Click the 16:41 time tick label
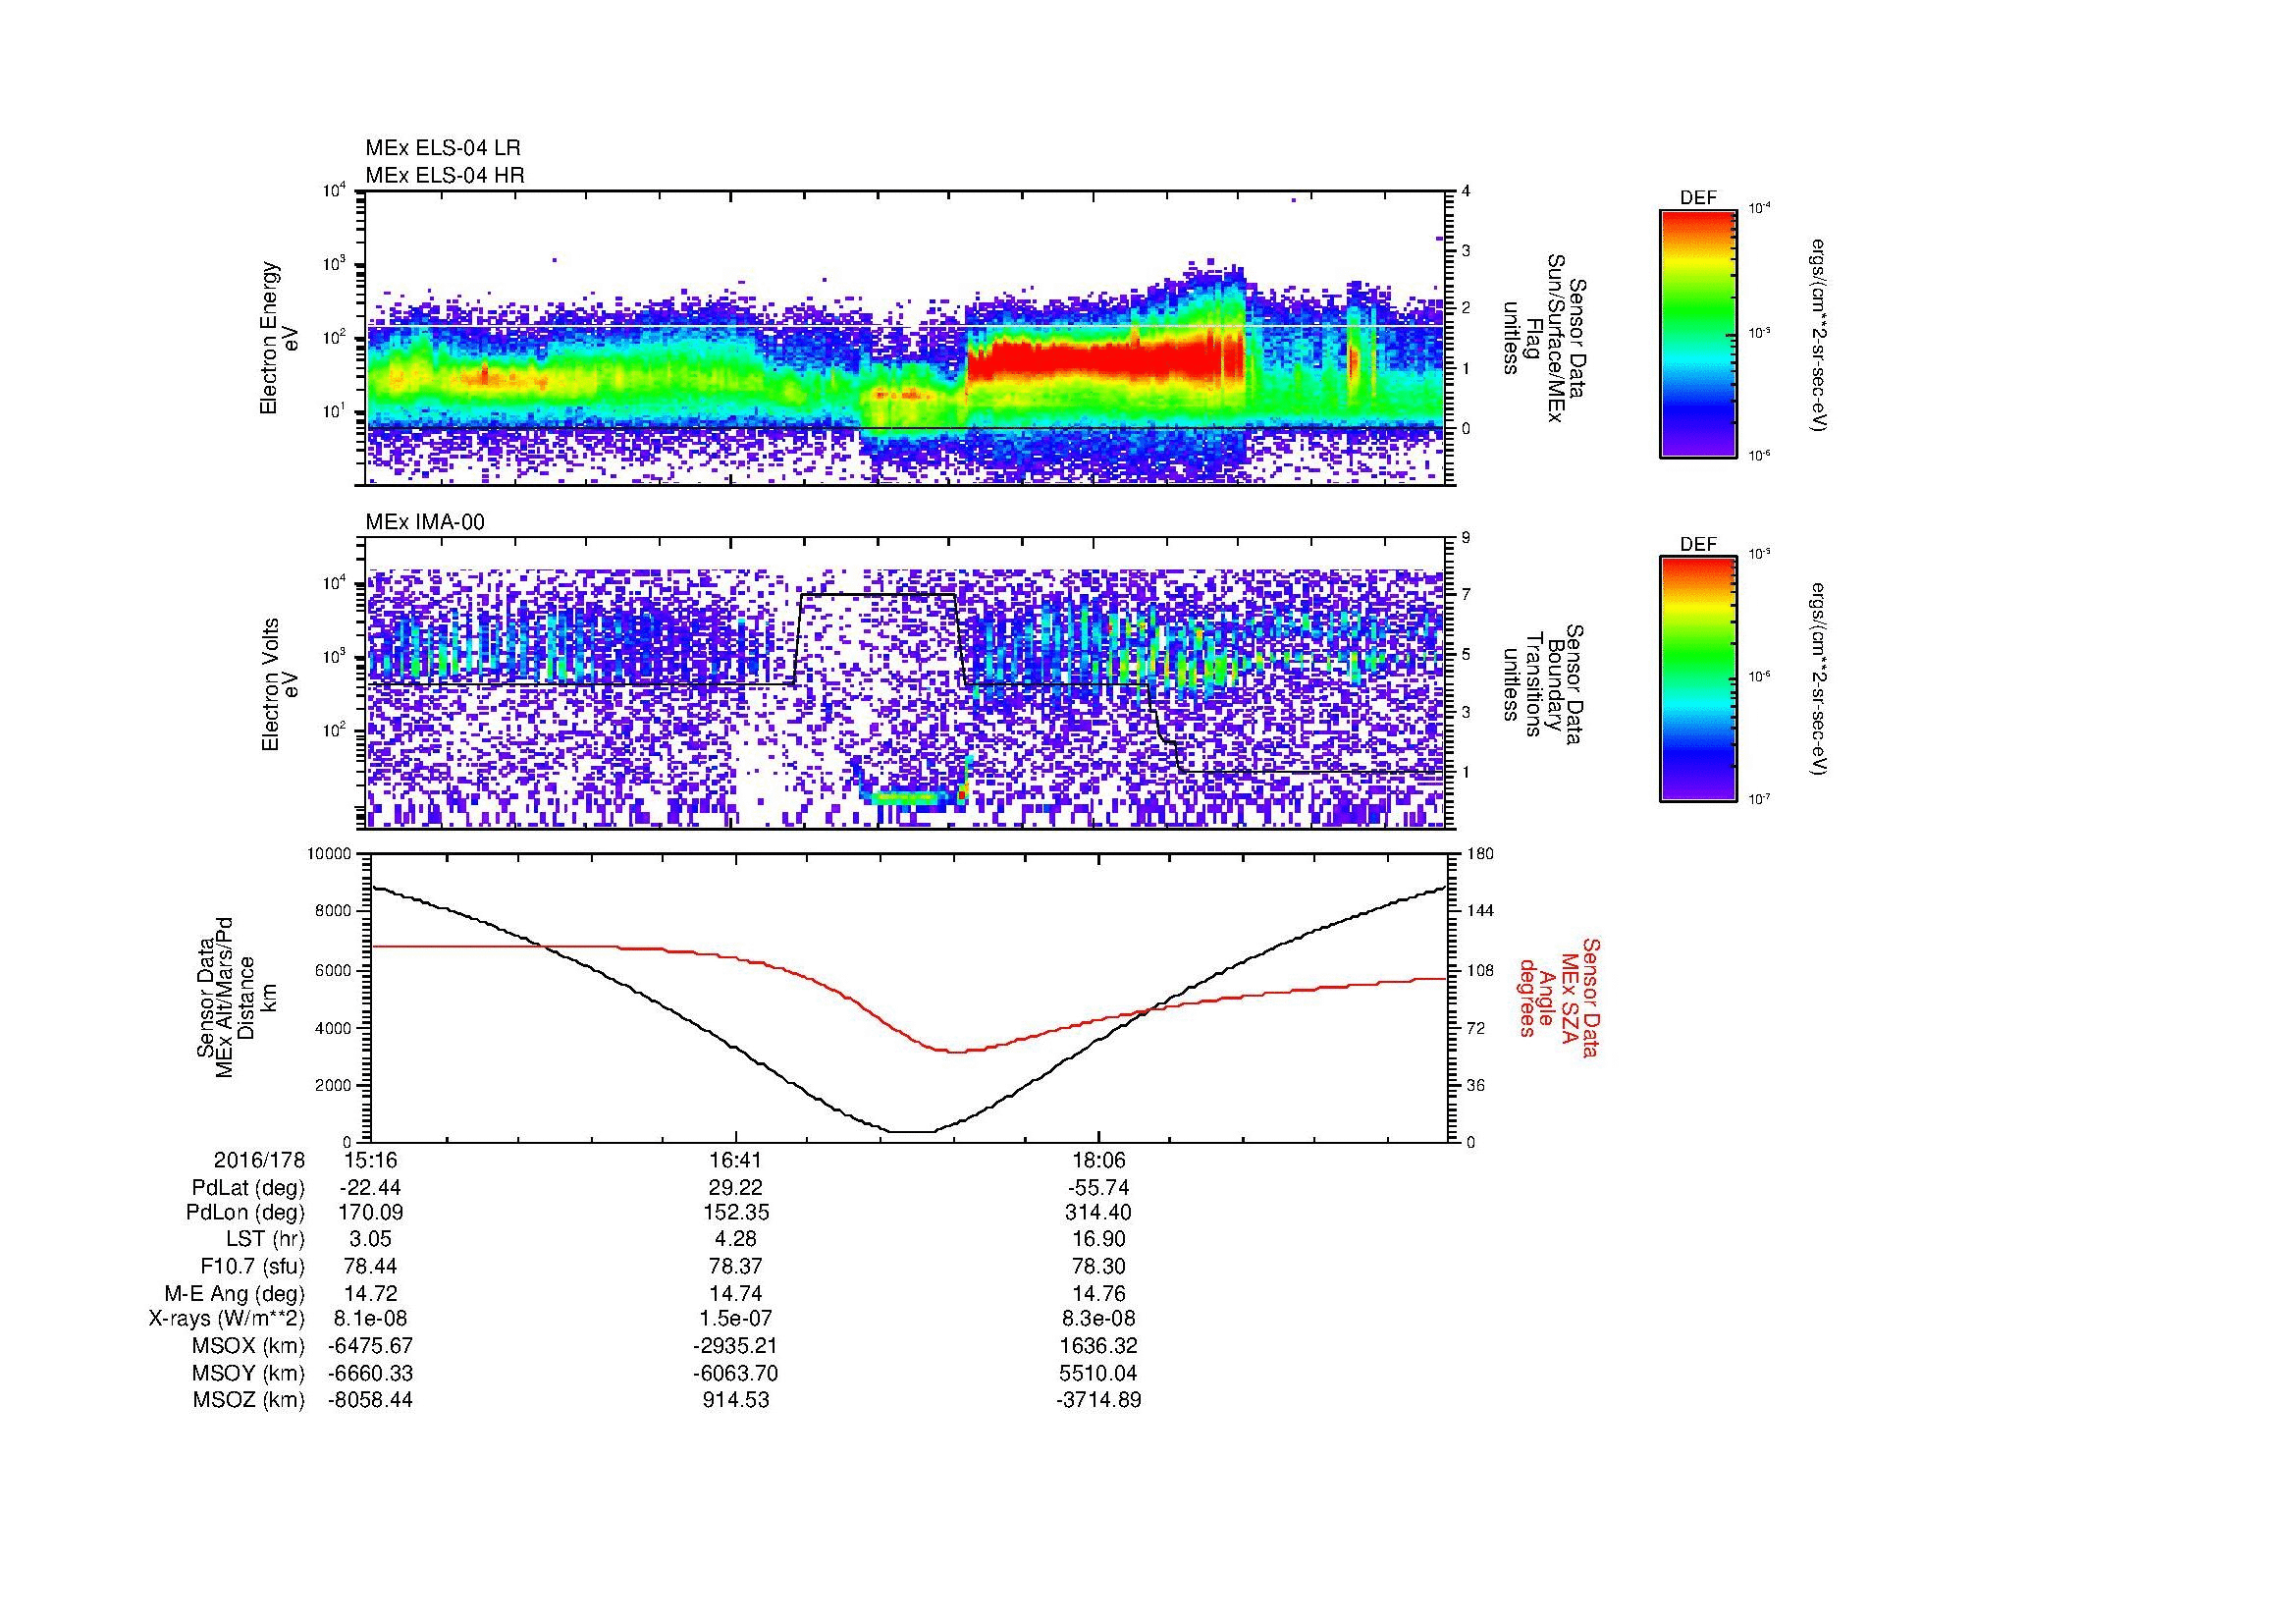Screen dimensions: 2296x1623 coord(736,1160)
